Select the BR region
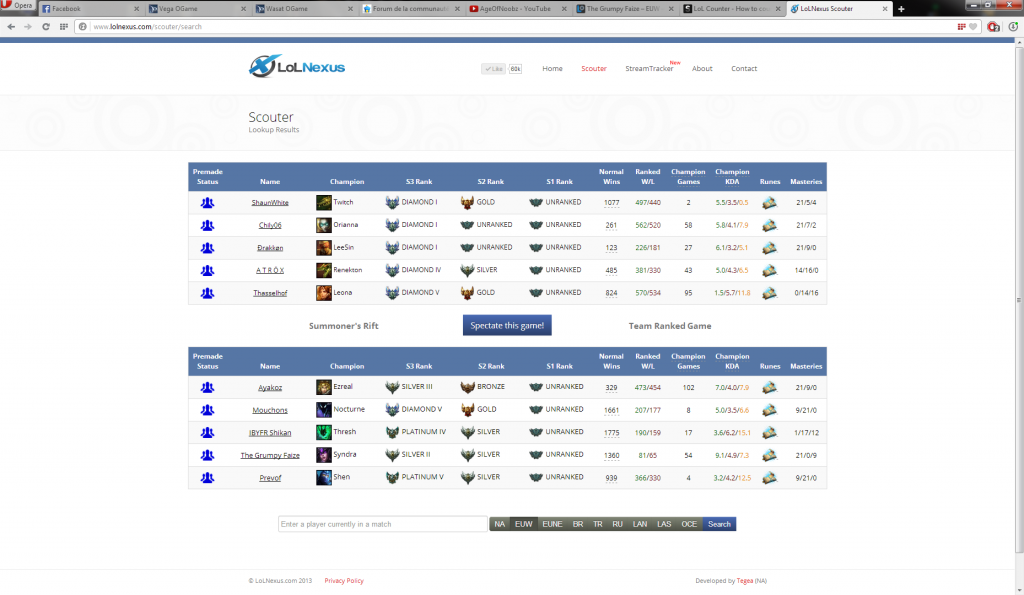Viewport: 1024px width, 595px height. (x=578, y=524)
